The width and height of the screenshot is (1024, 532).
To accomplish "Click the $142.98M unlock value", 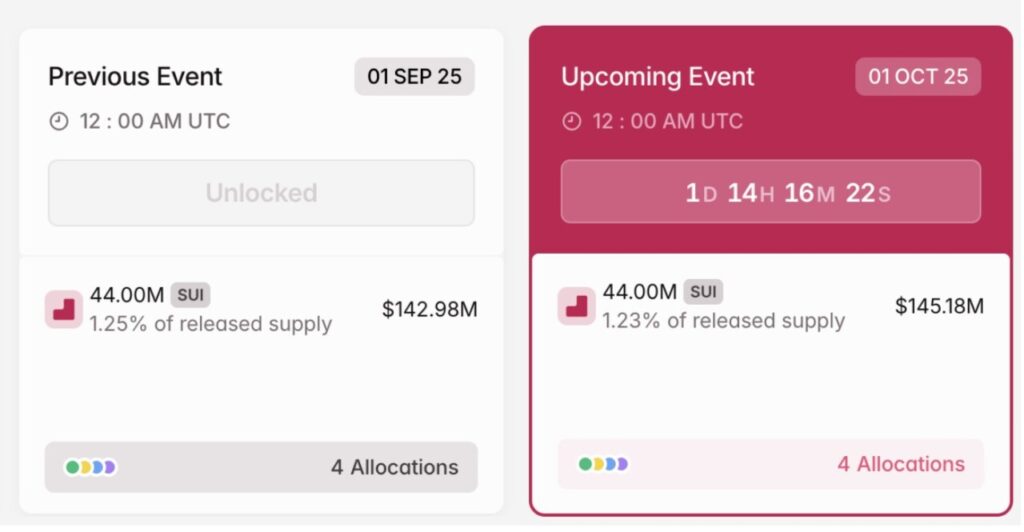I will [x=429, y=309].
